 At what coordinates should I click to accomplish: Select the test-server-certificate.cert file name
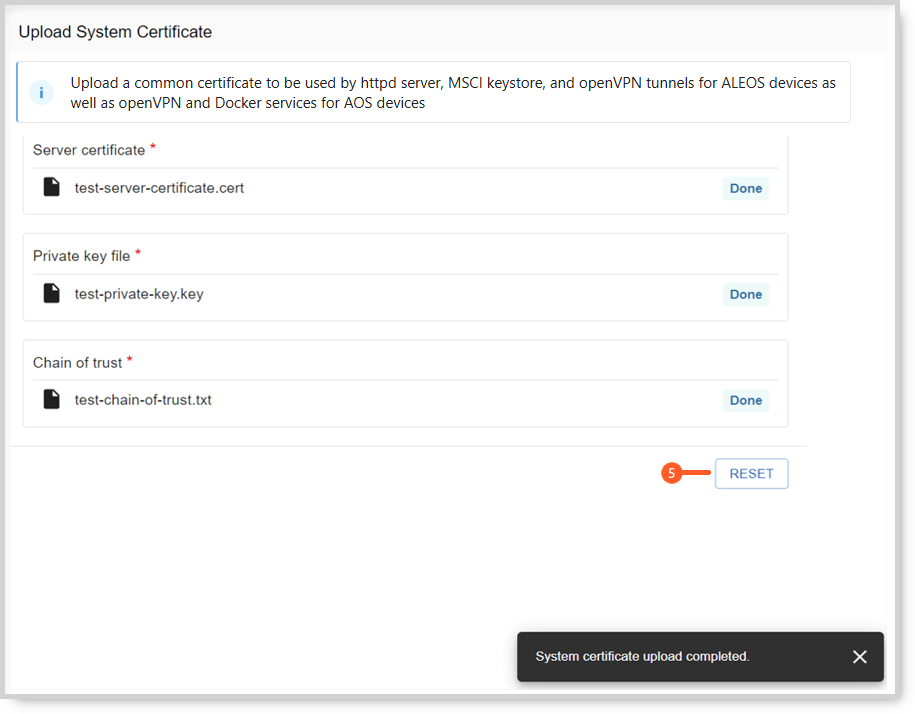tap(159, 188)
